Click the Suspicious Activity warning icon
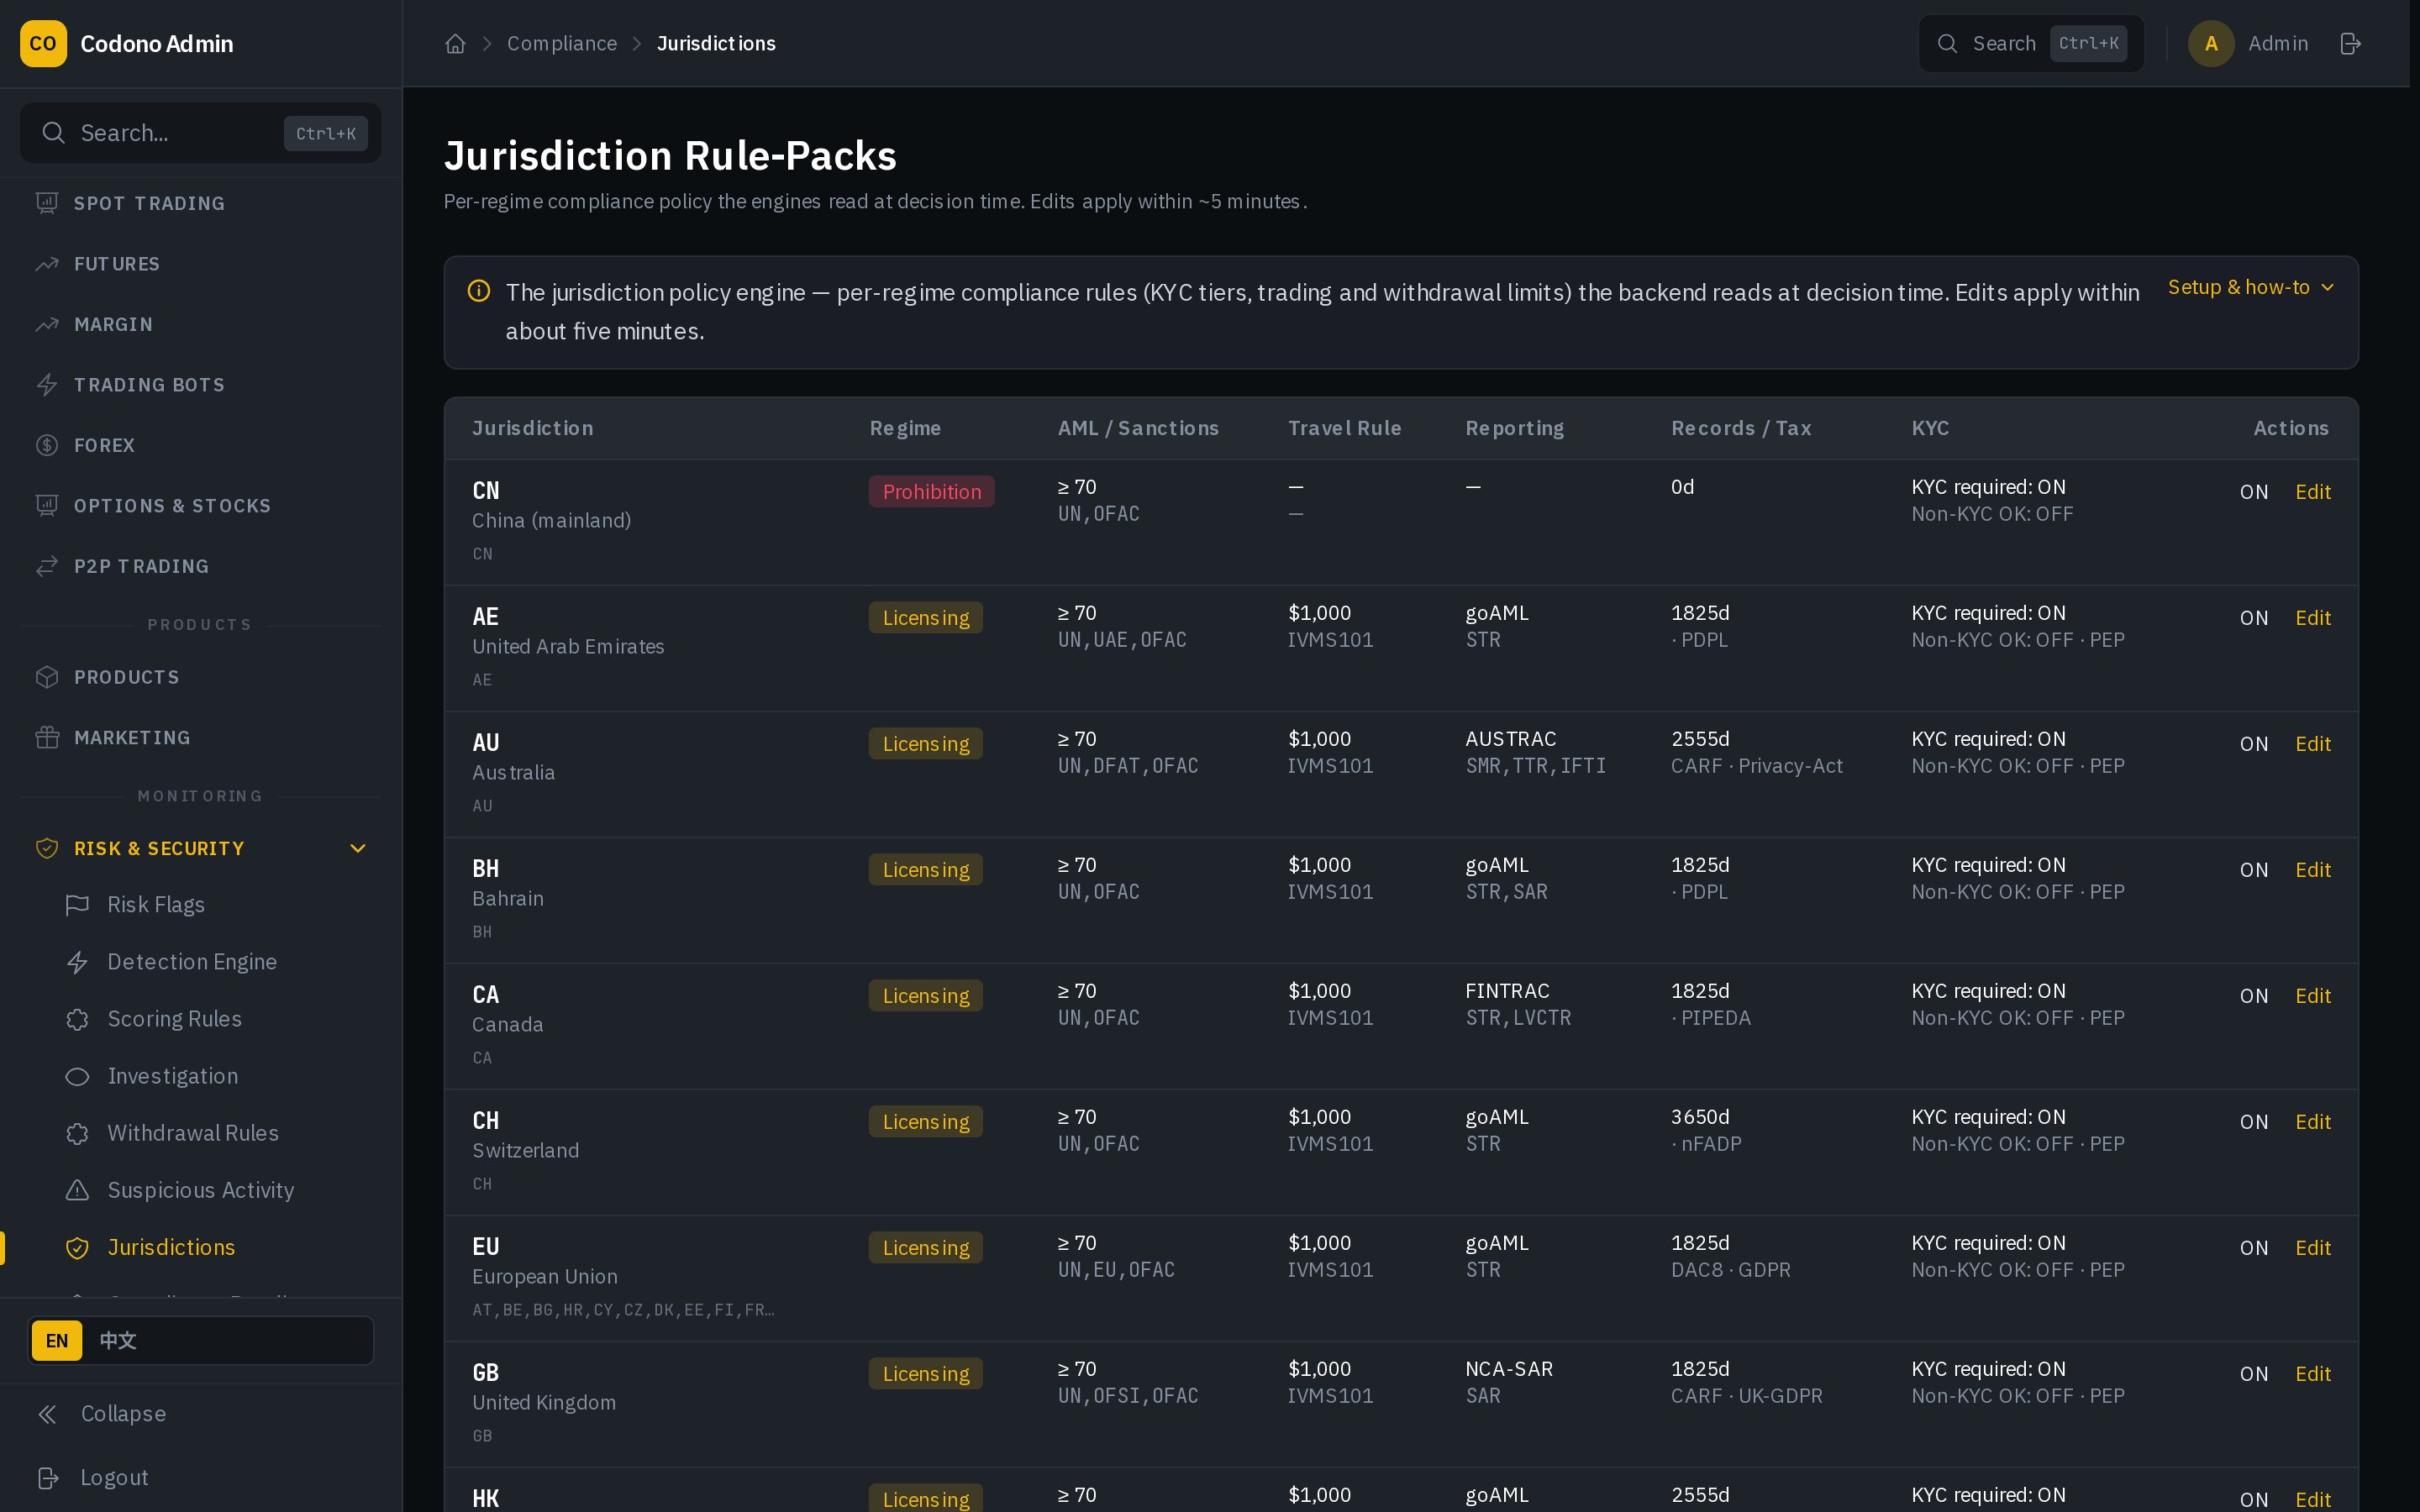 [x=77, y=1190]
